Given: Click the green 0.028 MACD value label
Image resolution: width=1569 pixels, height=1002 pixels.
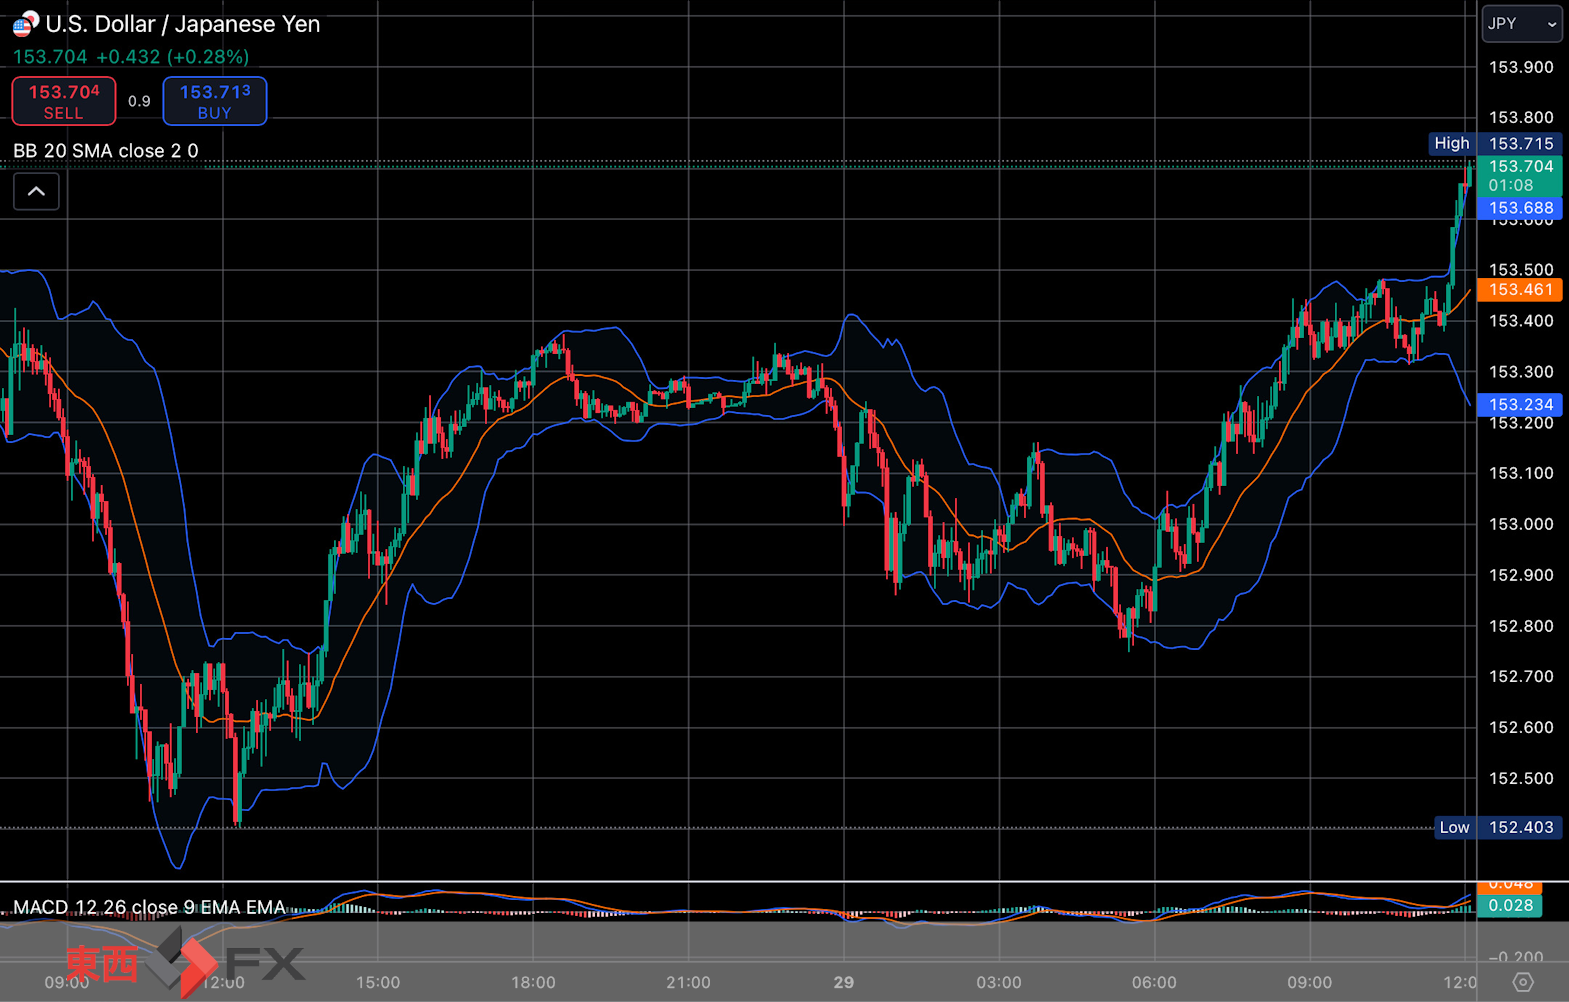Looking at the screenshot, I should pos(1510,906).
